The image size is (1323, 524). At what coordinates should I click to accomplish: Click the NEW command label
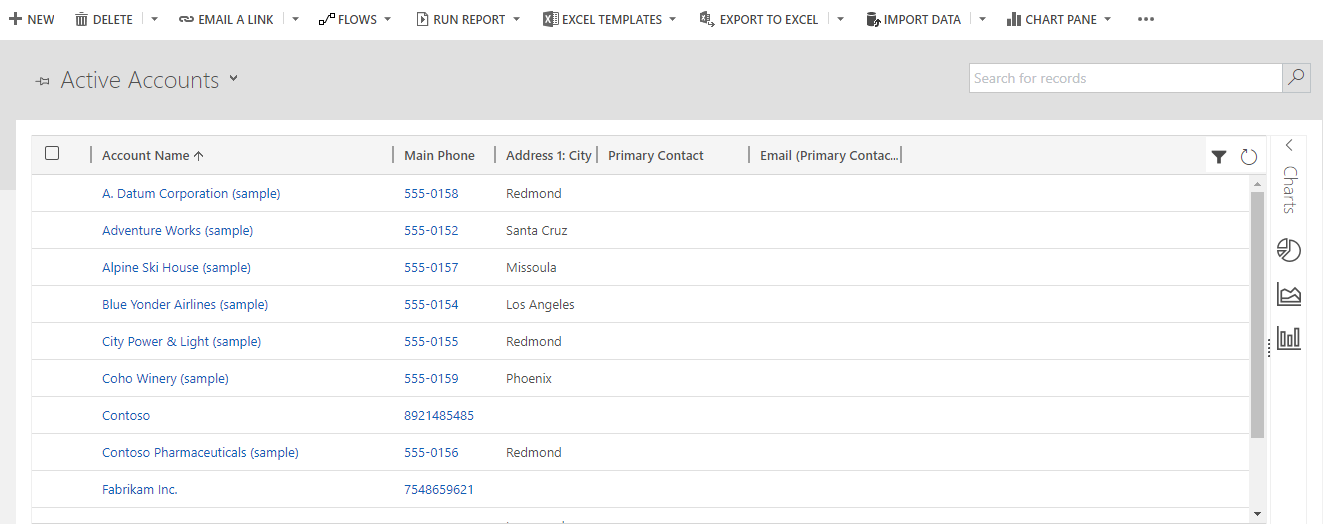(x=41, y=19)
